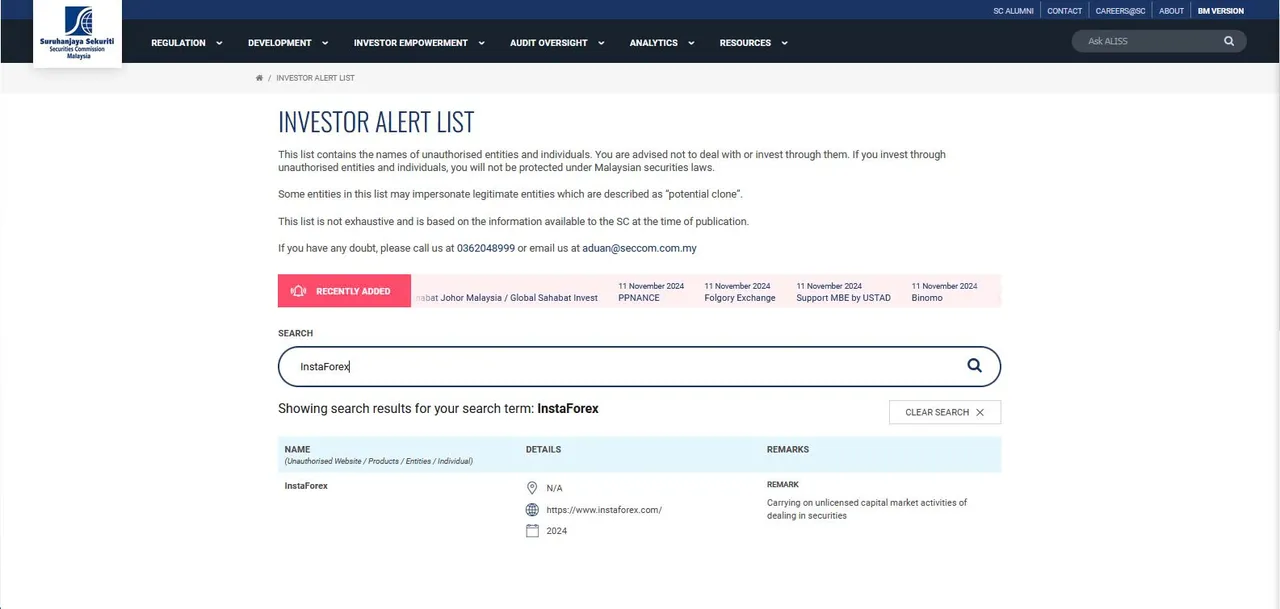
Task: Click the NAME column header
Action: (297, 449)
